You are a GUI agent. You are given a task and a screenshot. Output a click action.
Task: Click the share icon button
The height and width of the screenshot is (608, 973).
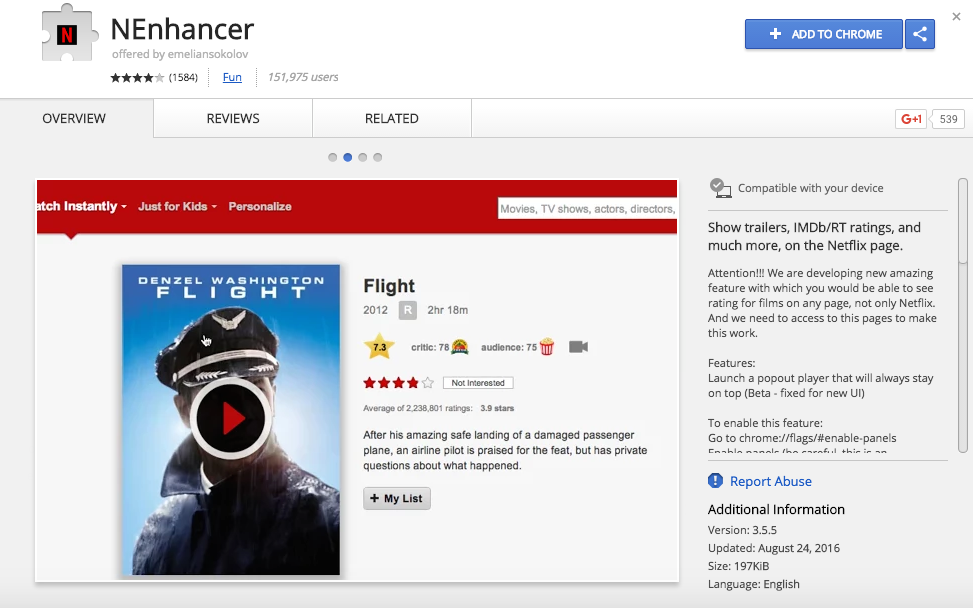tap(920, 34)
